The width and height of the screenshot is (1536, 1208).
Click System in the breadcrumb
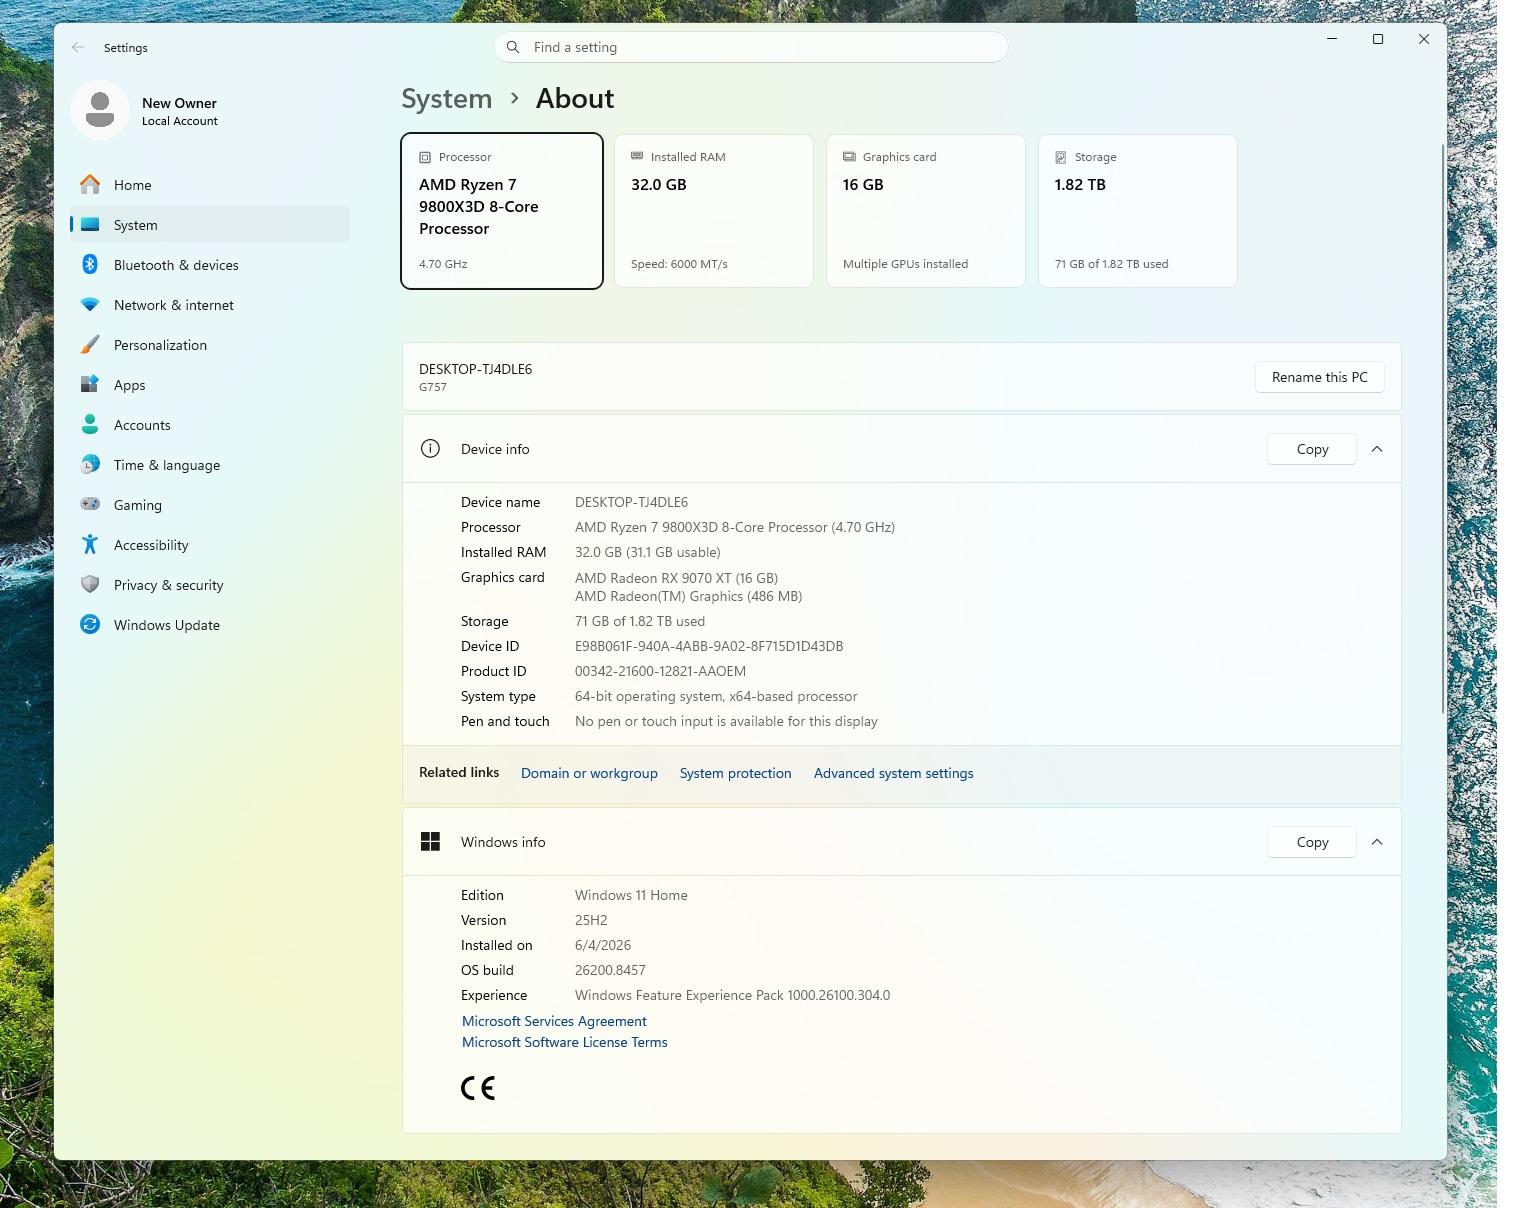click(x=447, y=99)
